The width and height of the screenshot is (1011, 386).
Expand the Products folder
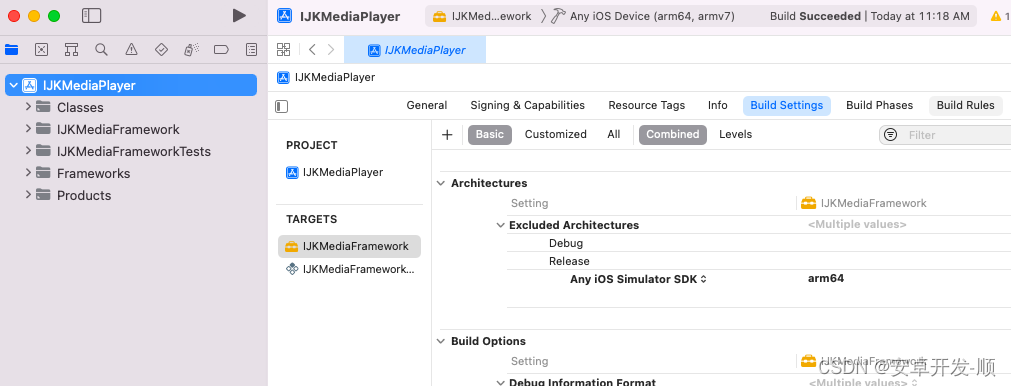(x=28, y=194)
